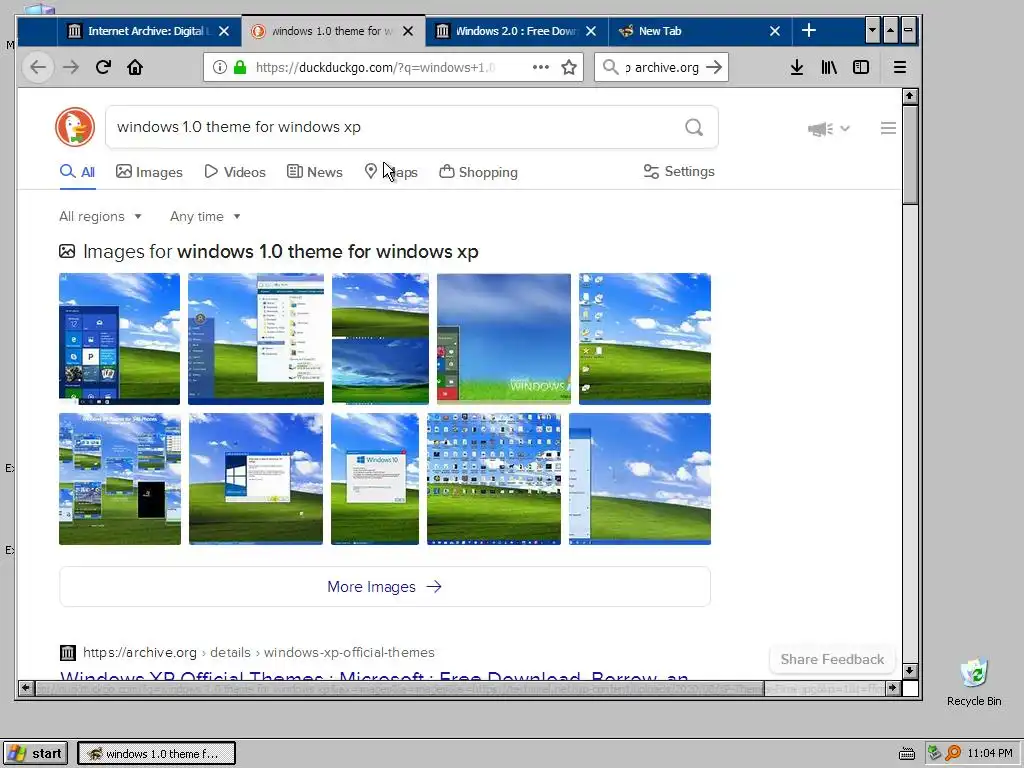Go back with the browser back arrow
1024x768 pixels.
(x=38, y=67)
